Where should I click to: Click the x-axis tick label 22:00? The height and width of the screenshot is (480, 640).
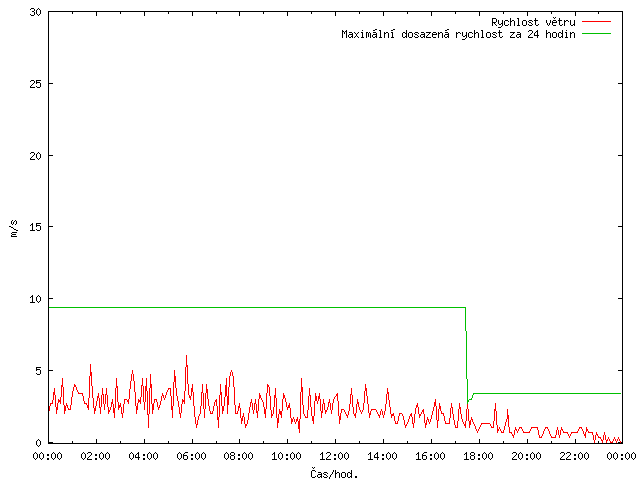pyautogui.click(x=574, y=456)
